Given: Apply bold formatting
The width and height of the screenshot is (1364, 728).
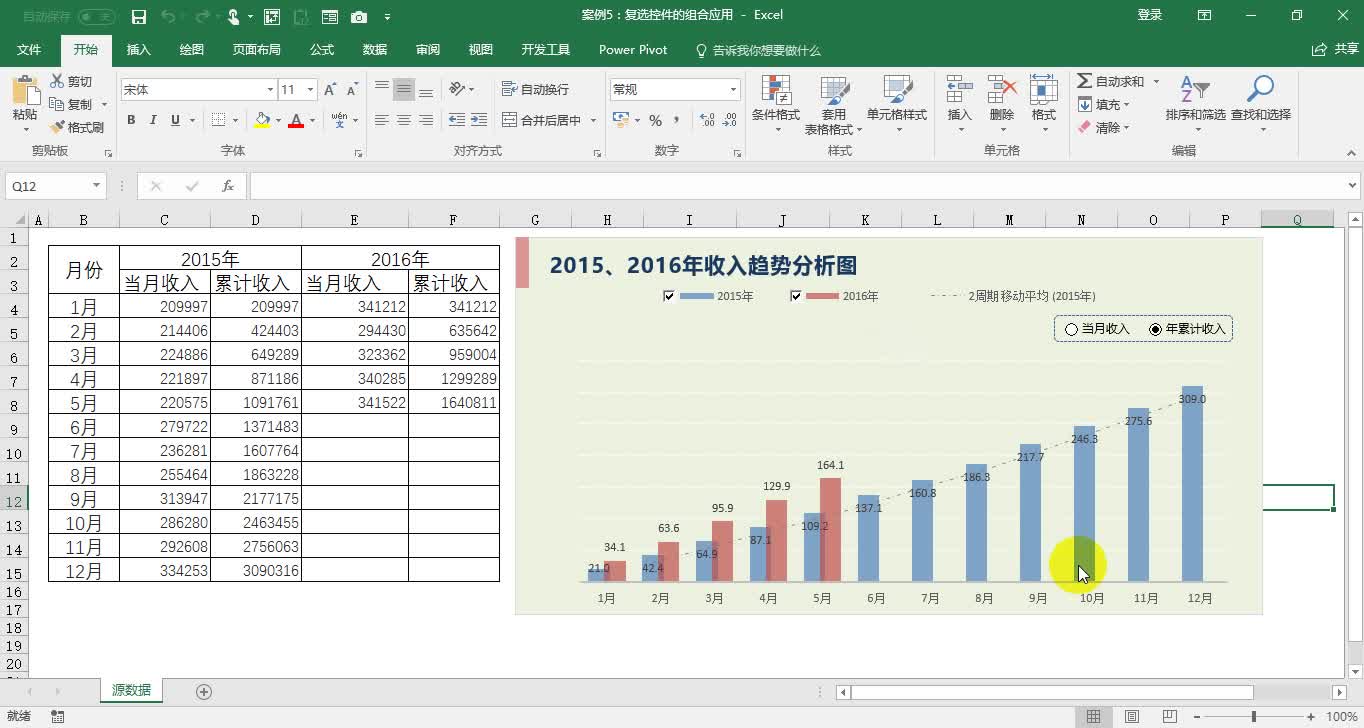Looking at the screenshot, I should click(131, 119).
